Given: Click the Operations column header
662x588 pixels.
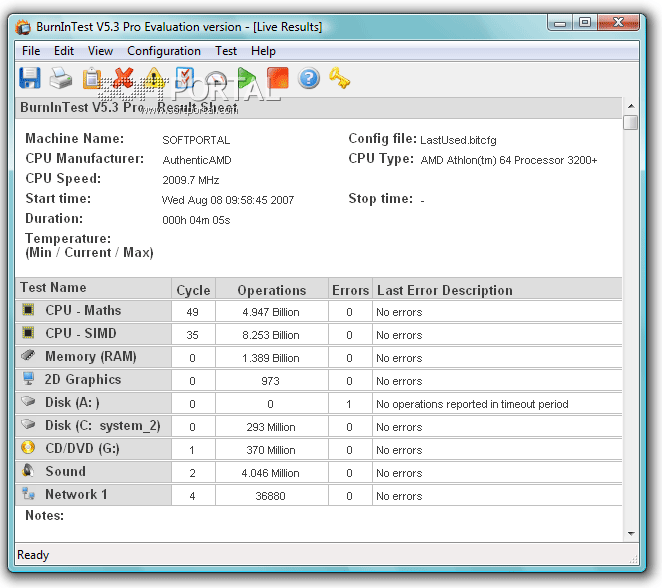Looking at the screenshot, I should (x=271, y=290).
